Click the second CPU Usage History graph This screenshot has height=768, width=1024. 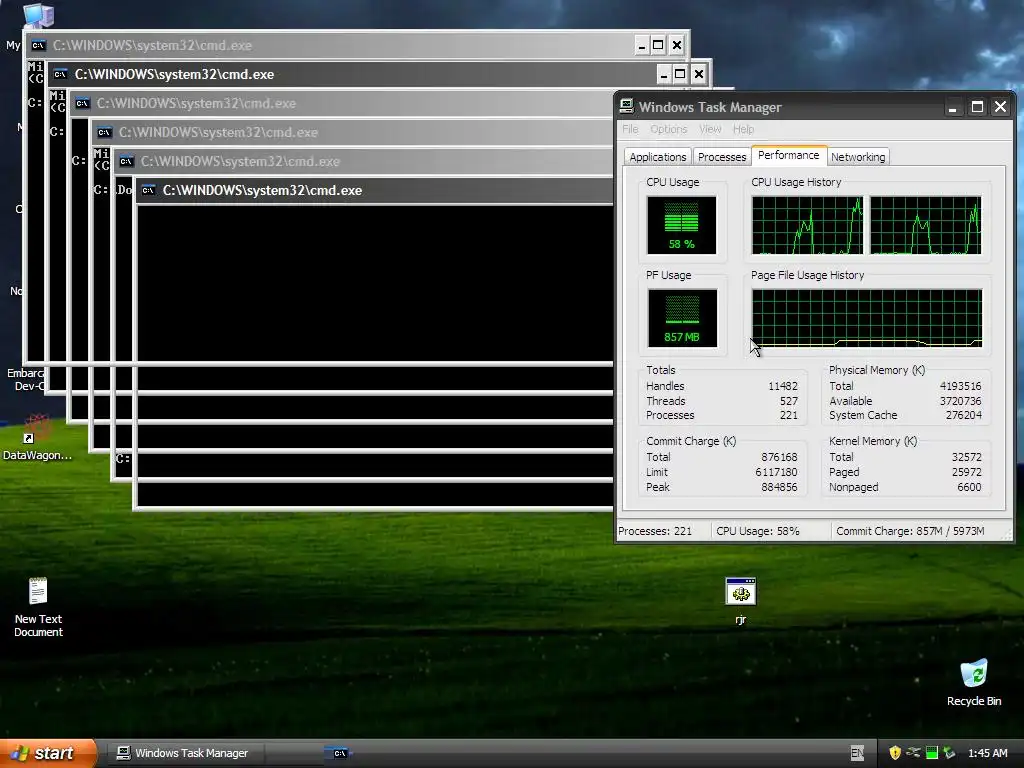click(925, 225)
